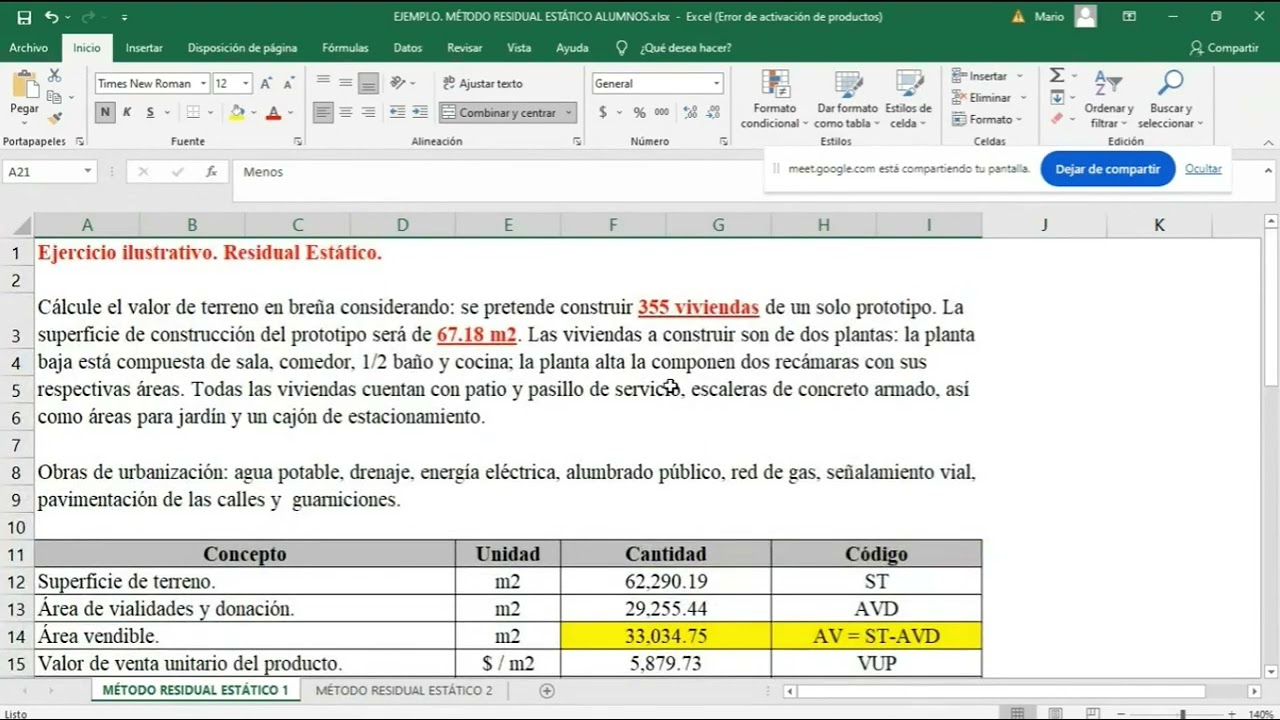1280x720 pixels.
Task: Click the Ocultar link
Action: [1203, 169]
